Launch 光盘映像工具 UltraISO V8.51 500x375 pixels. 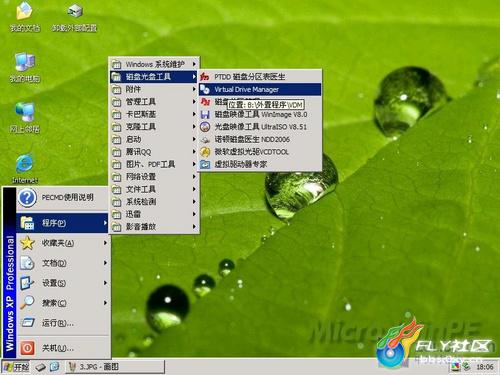click(x=260, y=127)
